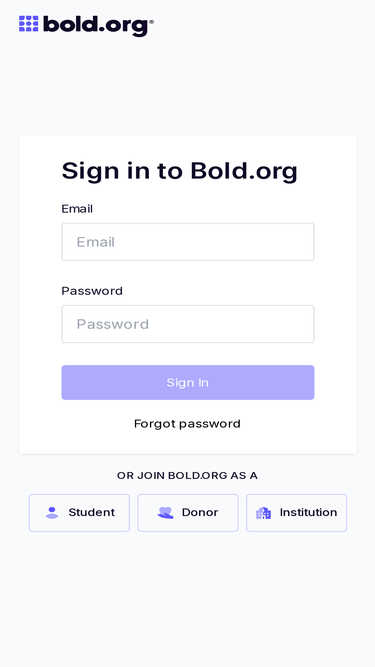The image size is (375, 667).
Task: Click the "Sign in to Bold.org" heading
Action: point(179,171)
